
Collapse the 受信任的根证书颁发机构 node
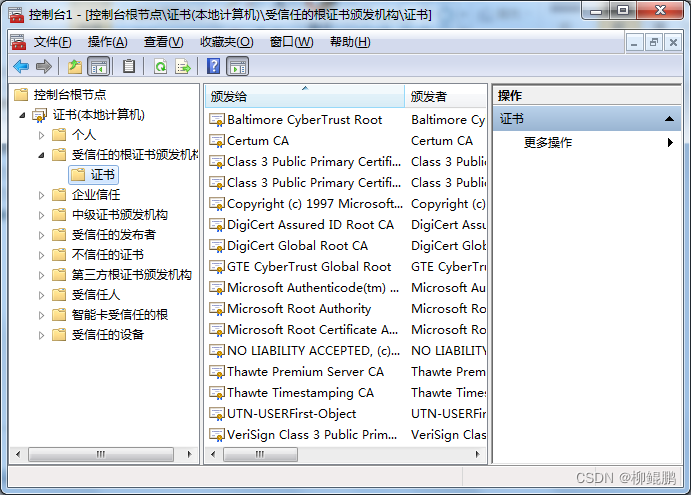point(41,155)
